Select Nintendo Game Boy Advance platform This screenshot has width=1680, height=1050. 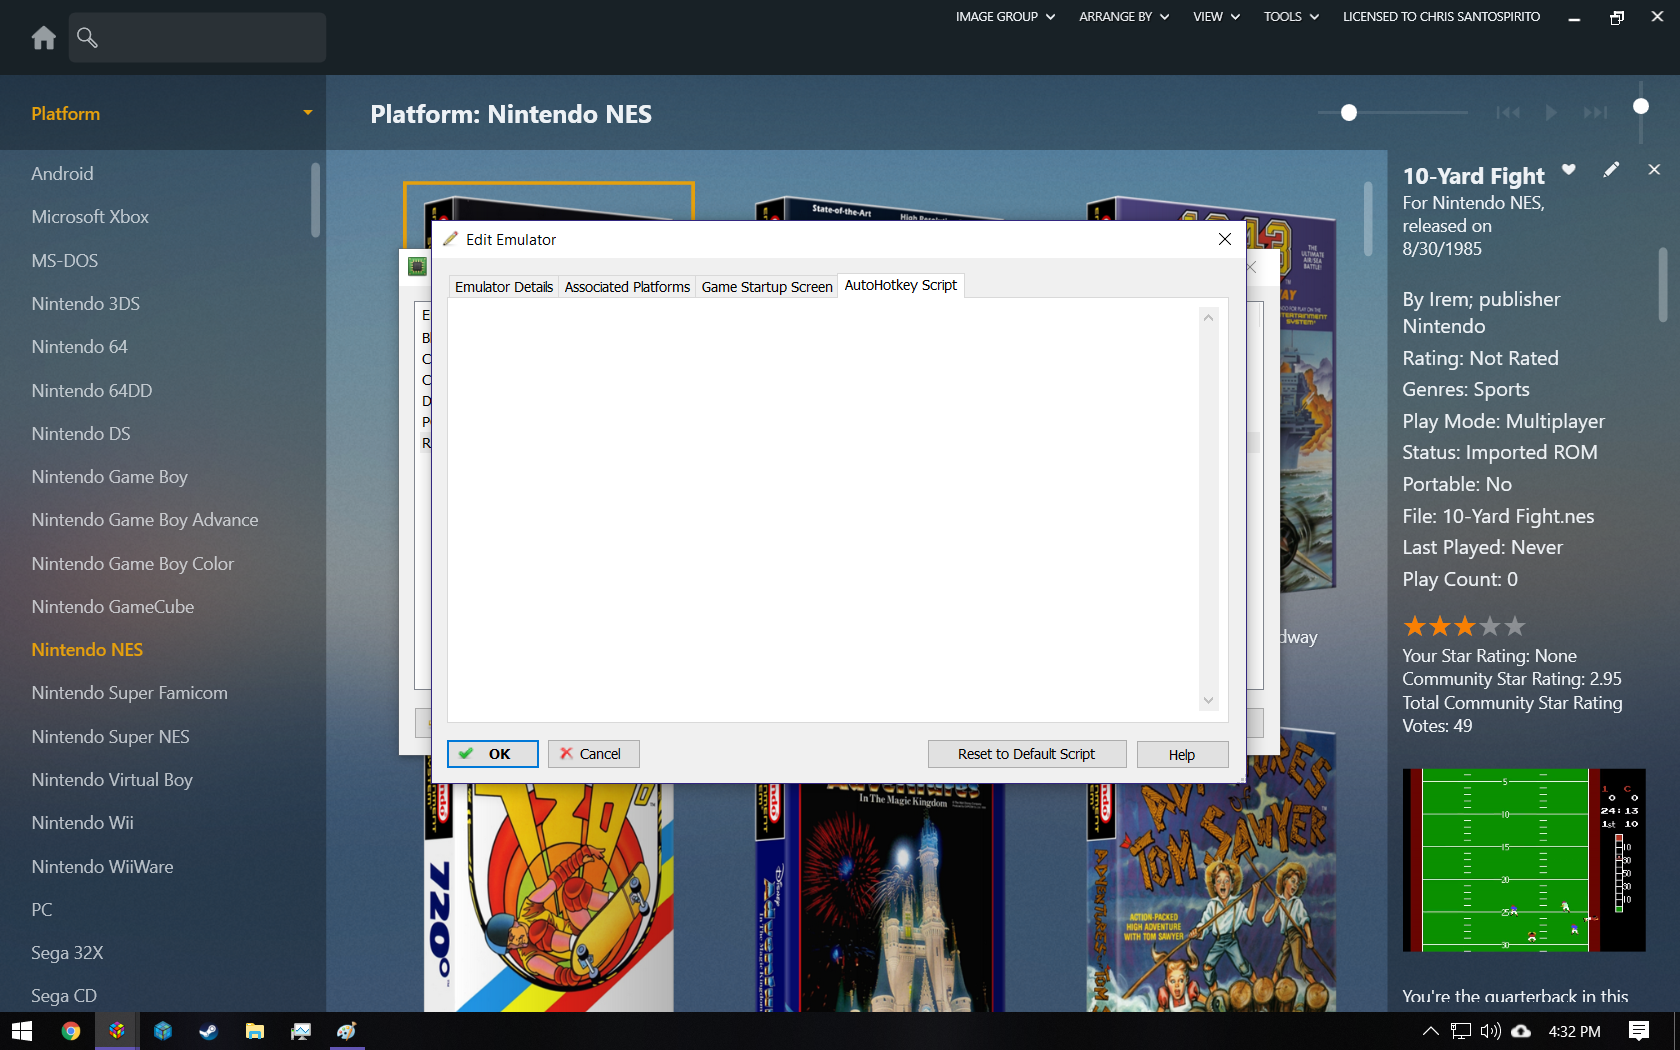145,520
